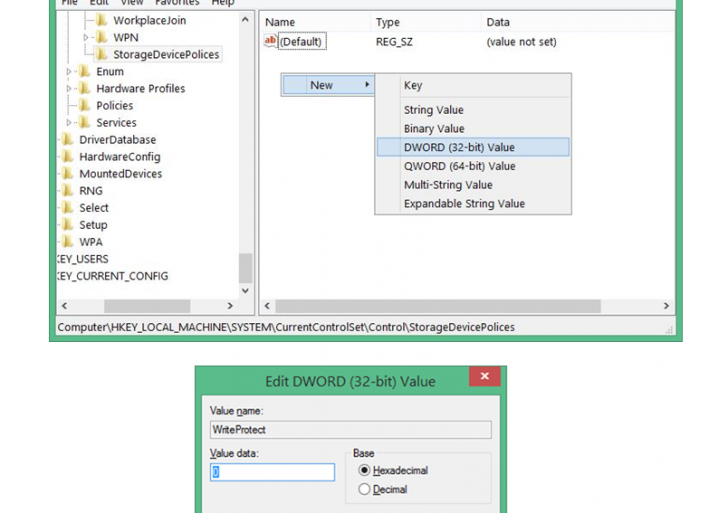Choose DWORD (32-bit) Value

pos(473,147)
